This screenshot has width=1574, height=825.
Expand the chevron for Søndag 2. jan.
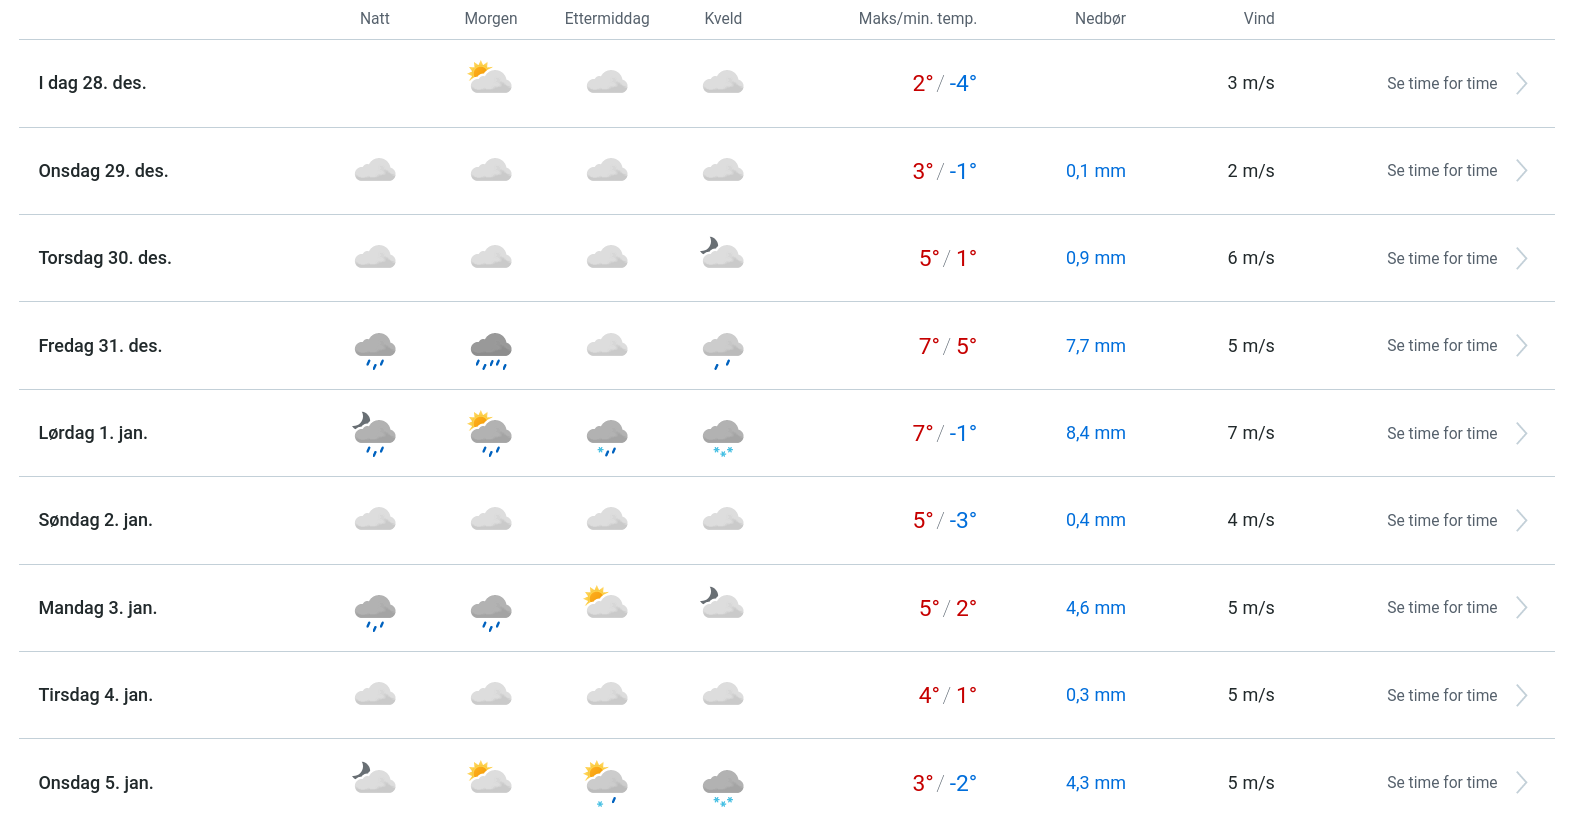(1521, 521)
